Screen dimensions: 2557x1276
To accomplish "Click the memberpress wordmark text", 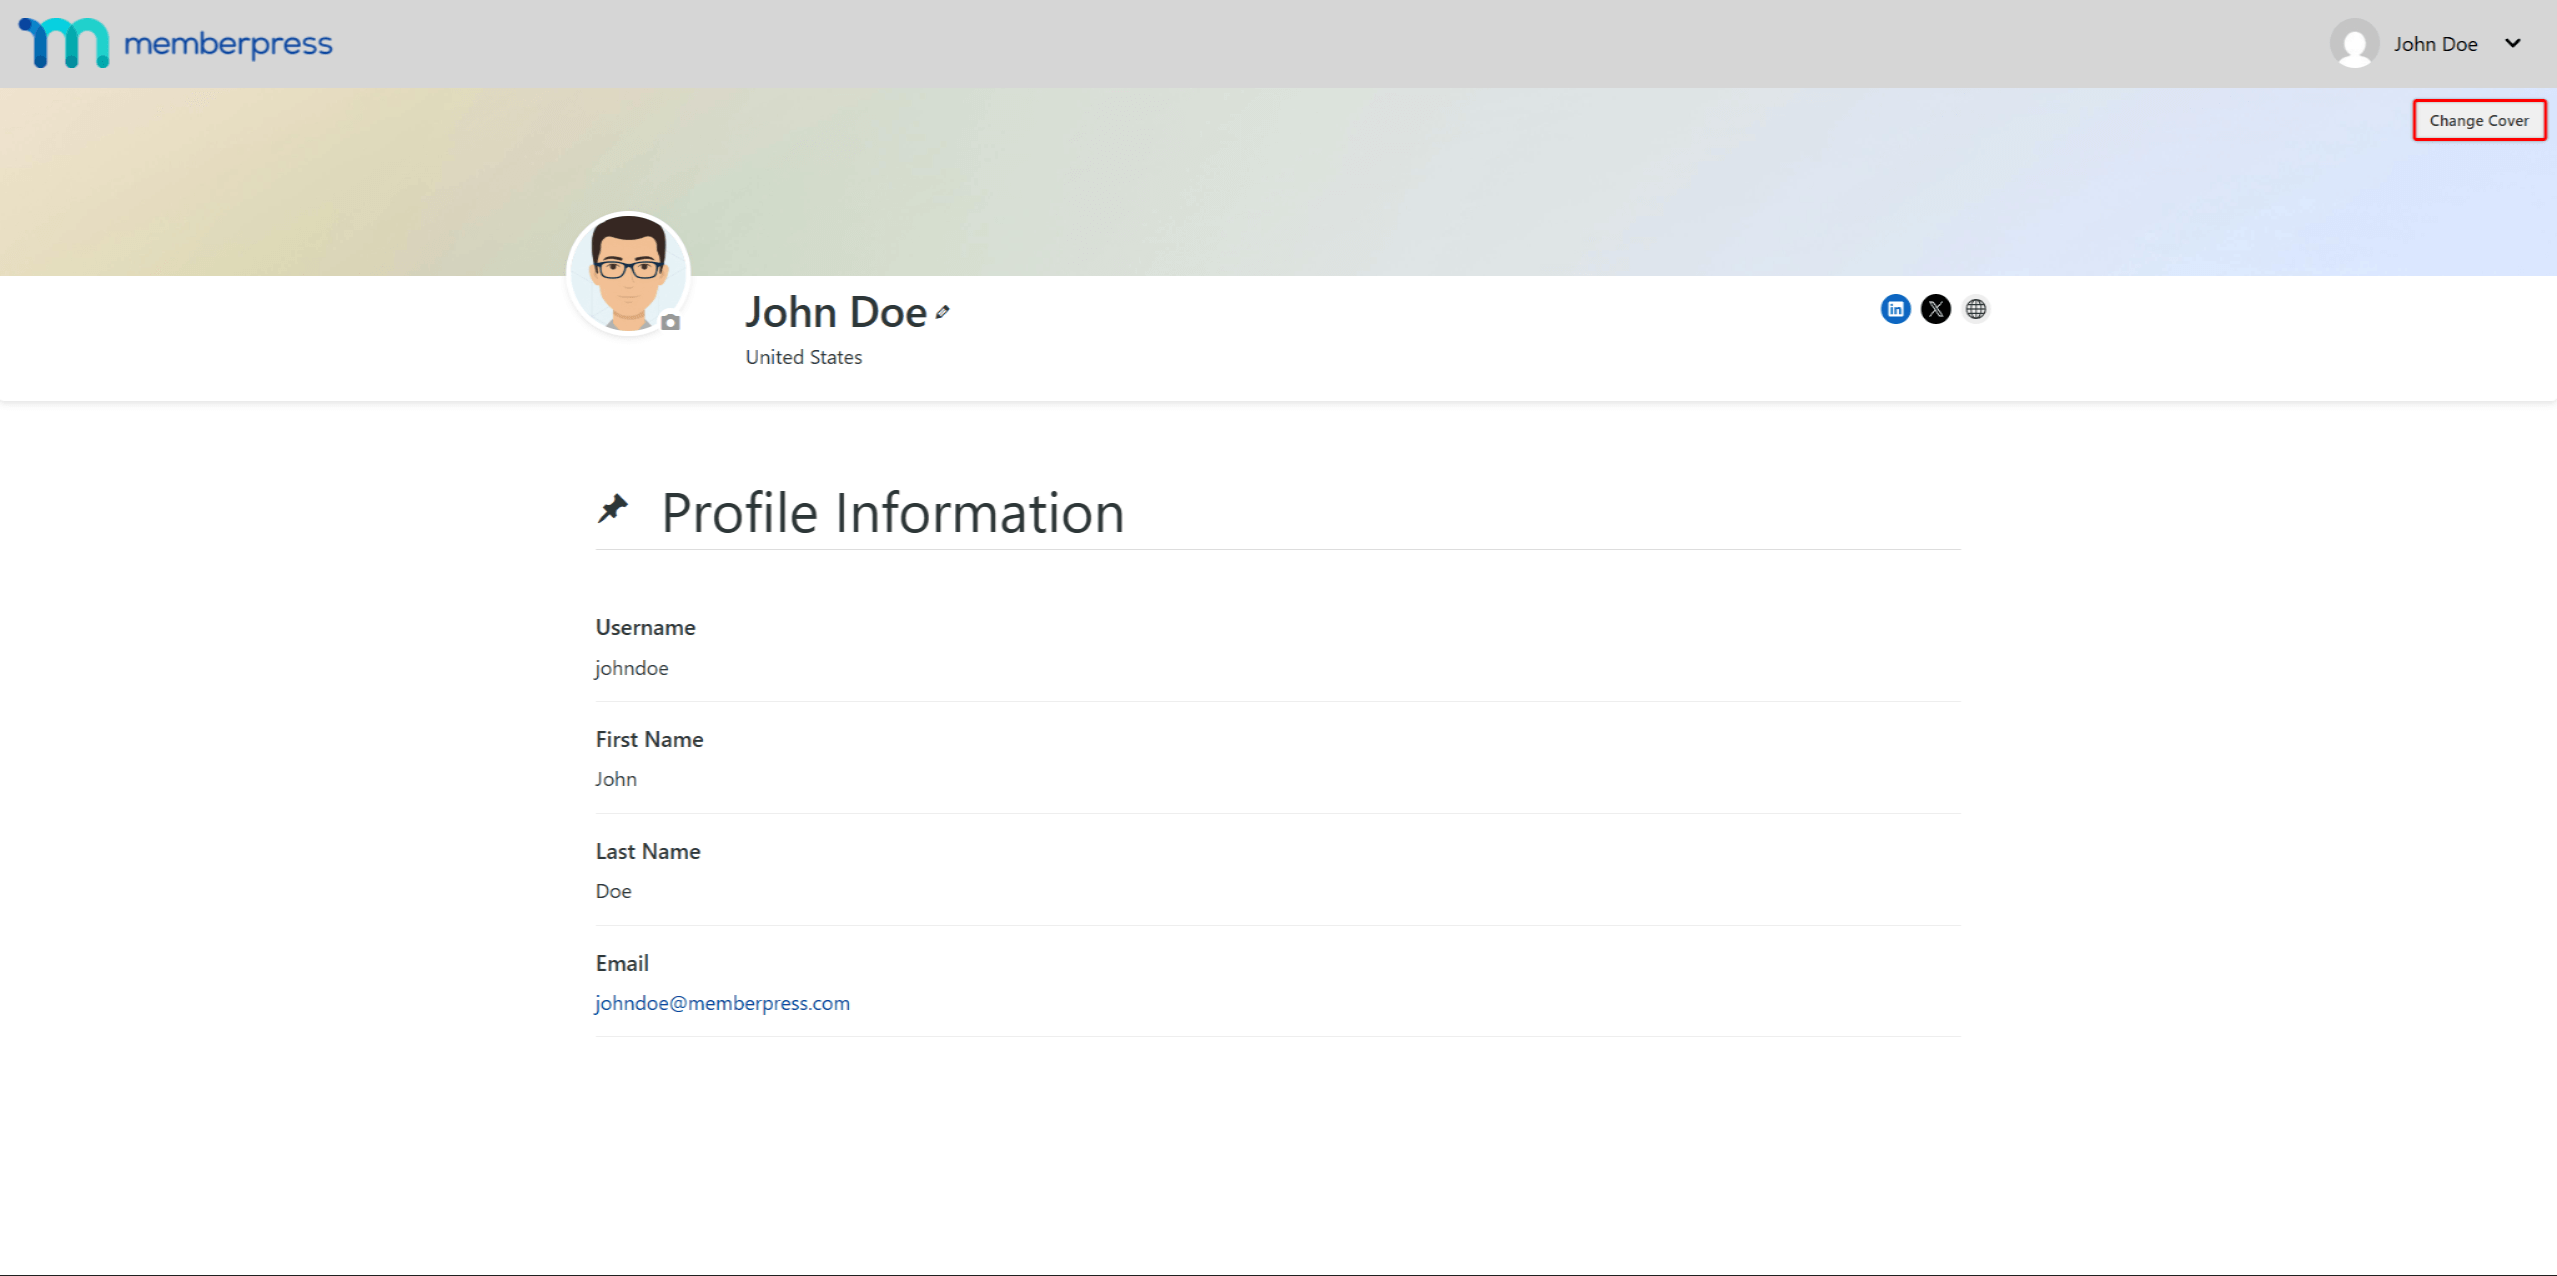I will pyautogui.click(x=228, y=44).
